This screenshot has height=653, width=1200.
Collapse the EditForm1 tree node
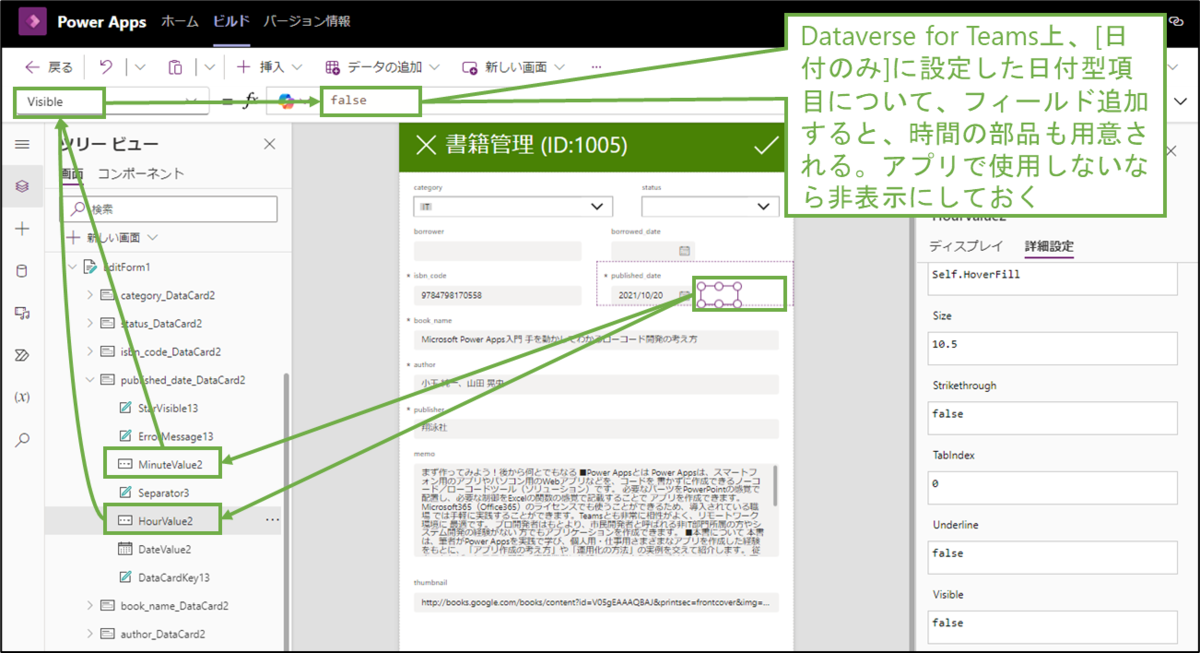[72, 268]
